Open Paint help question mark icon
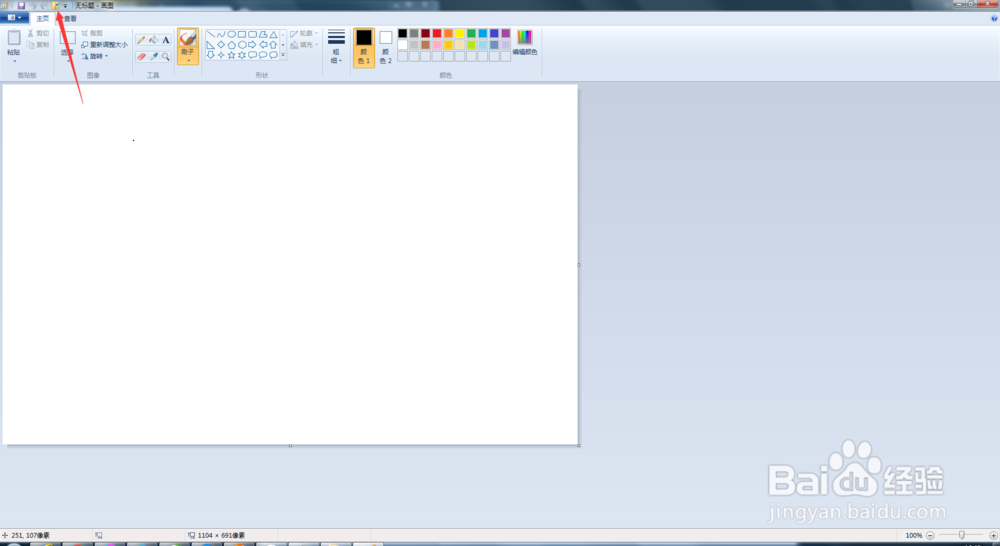1000x546 pixels. 994,18
